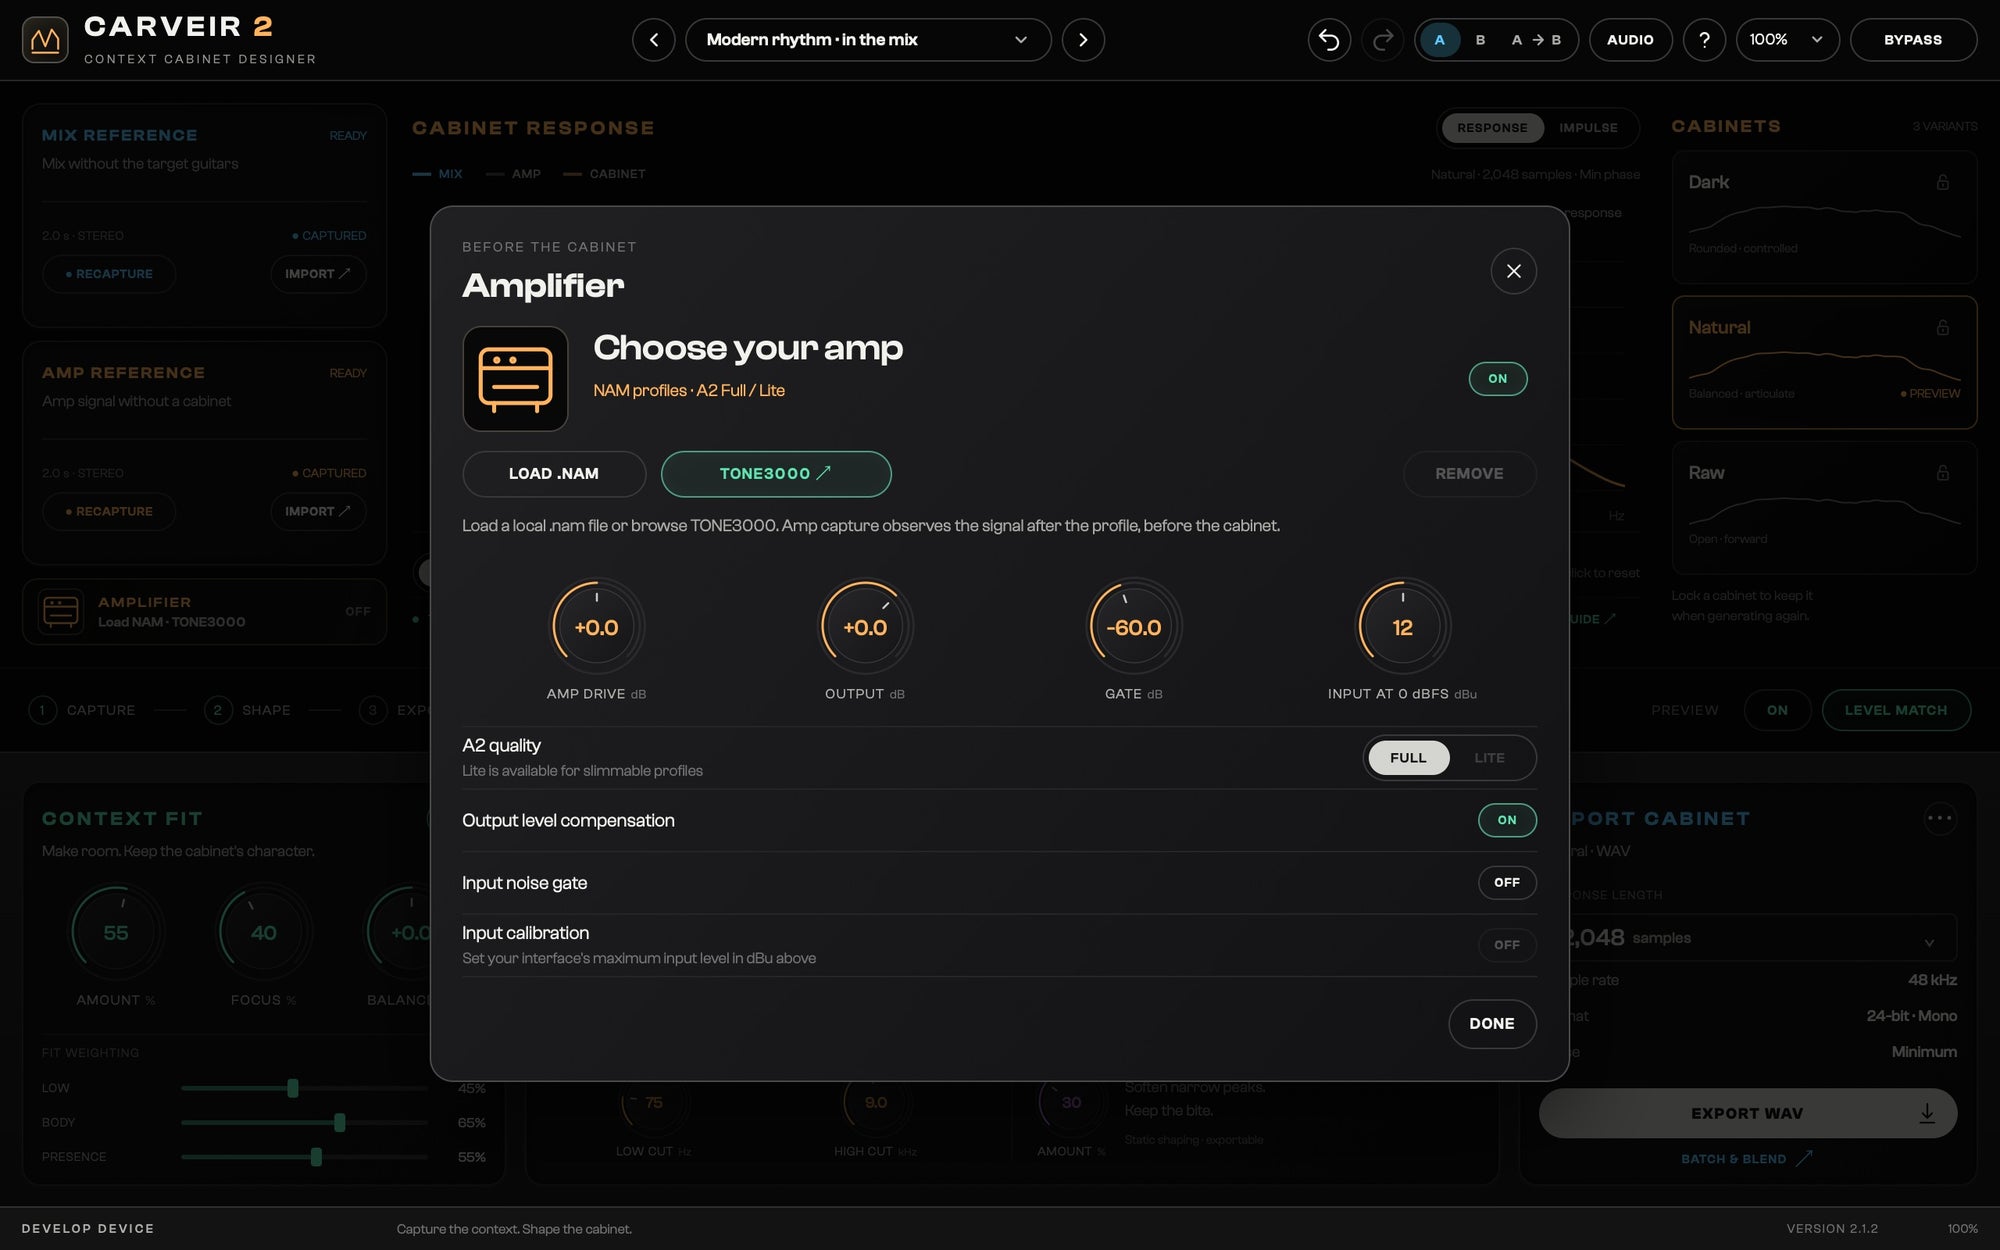Open the TONE3000 browser button

tap(776, 474)
